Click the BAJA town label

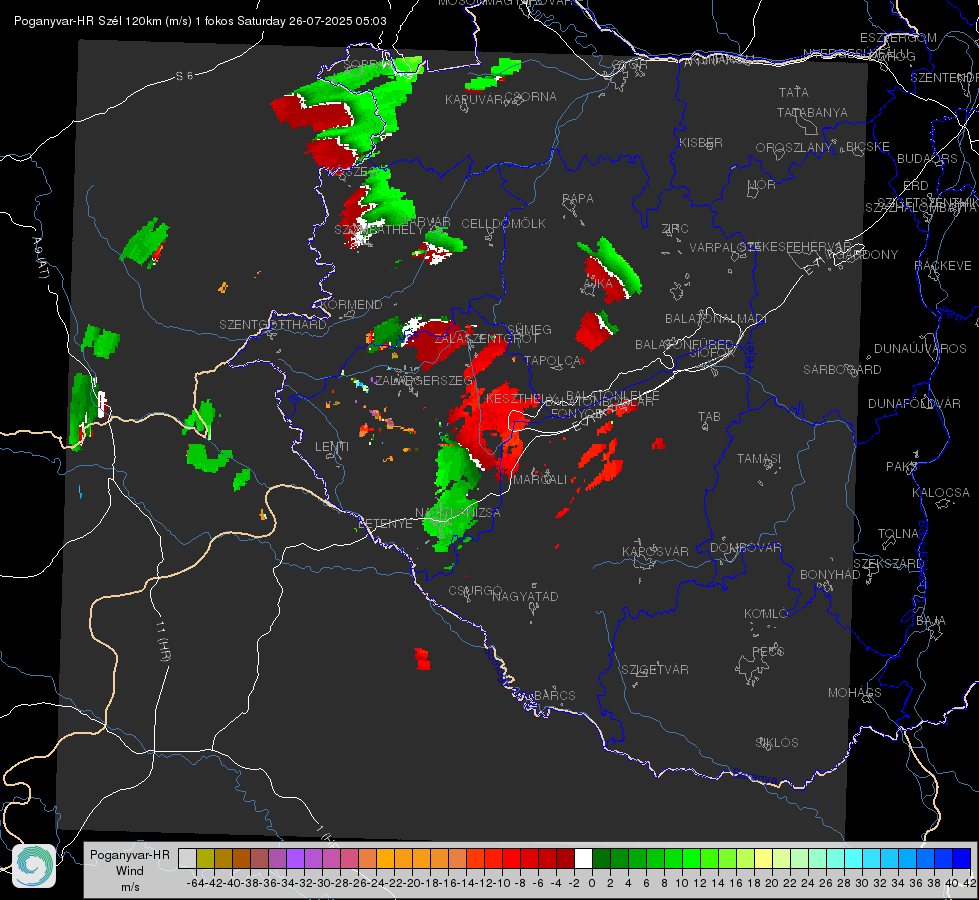(x=931, y=620)
